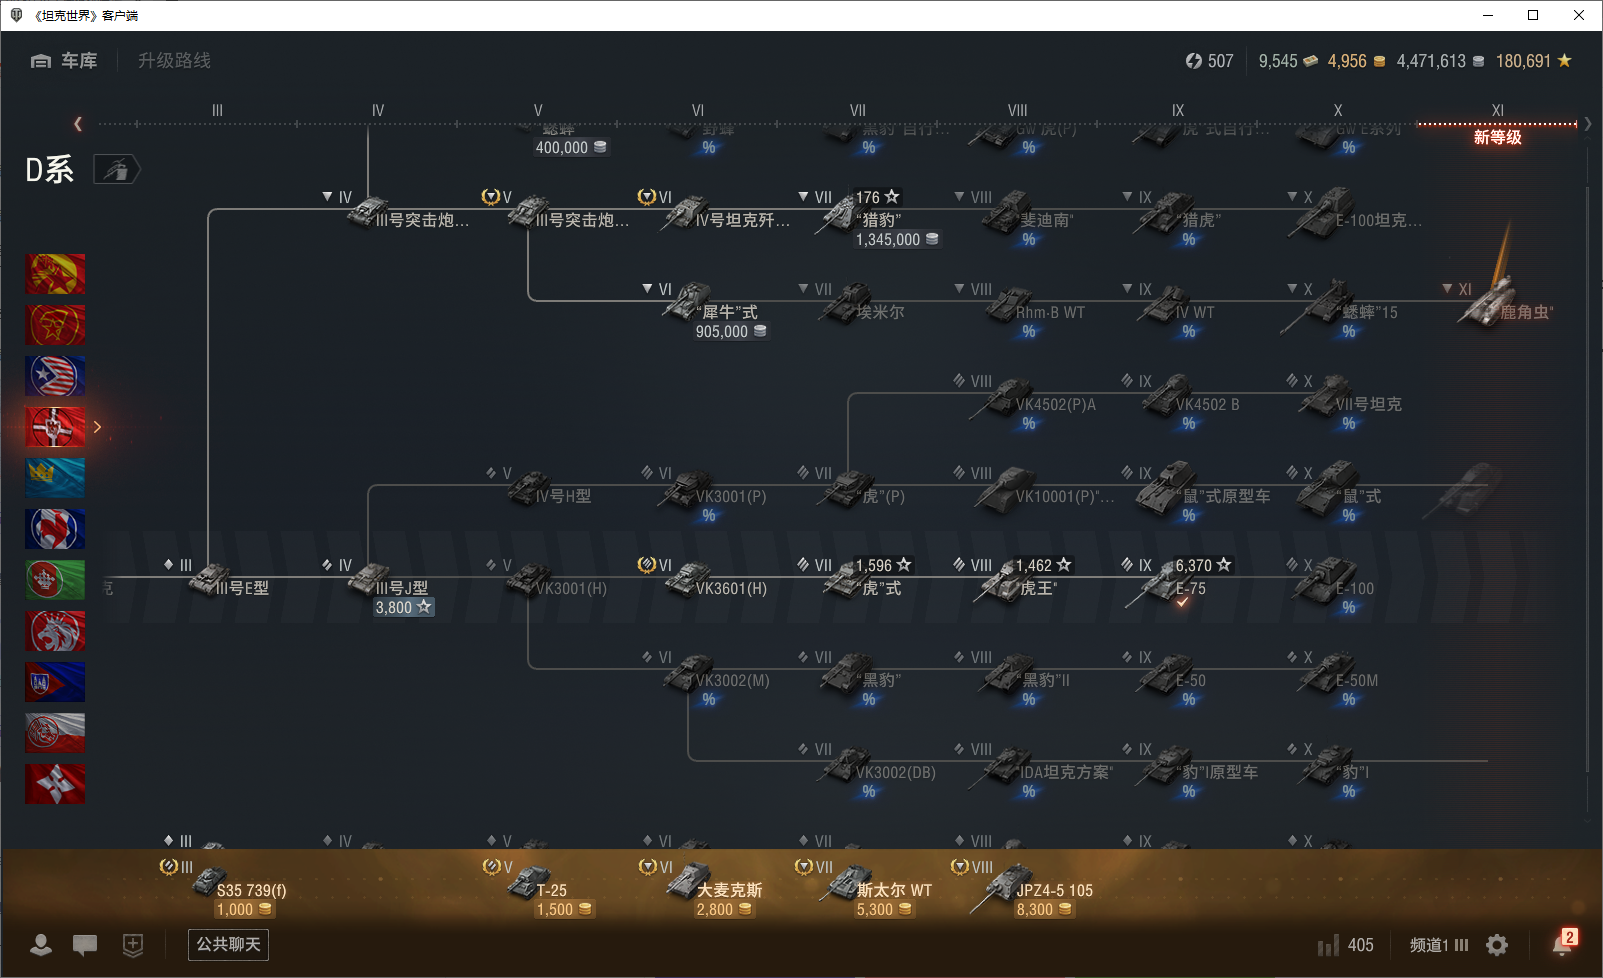This screenshot has height=978, width=1603.
Task: Jump to tier VIII column header
Action: pyautogui.click(x=1017, y=110)
